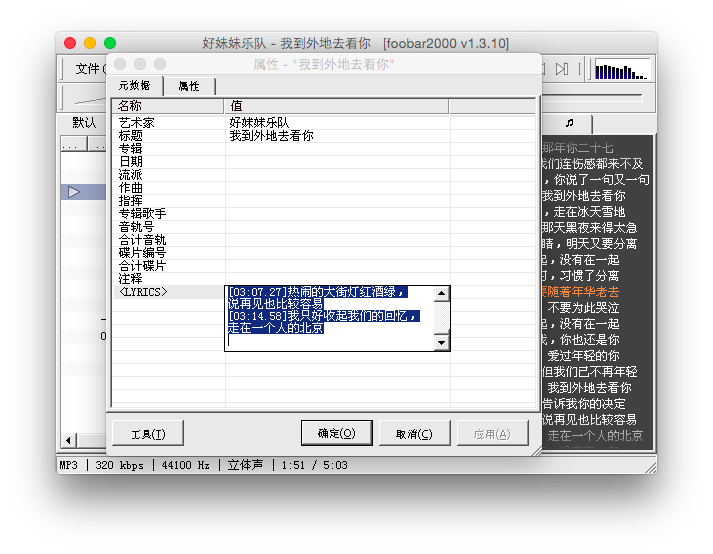Image resolution: width=713 pixels, height=554 pixels.
Task: Click the 320 kbps status bar entry
Action: [119, 465]
